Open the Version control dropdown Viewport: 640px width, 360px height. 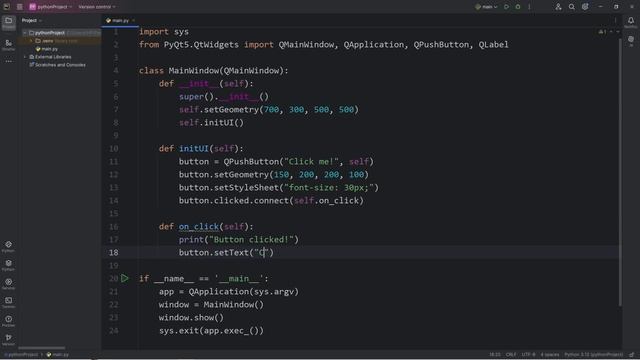97,7
